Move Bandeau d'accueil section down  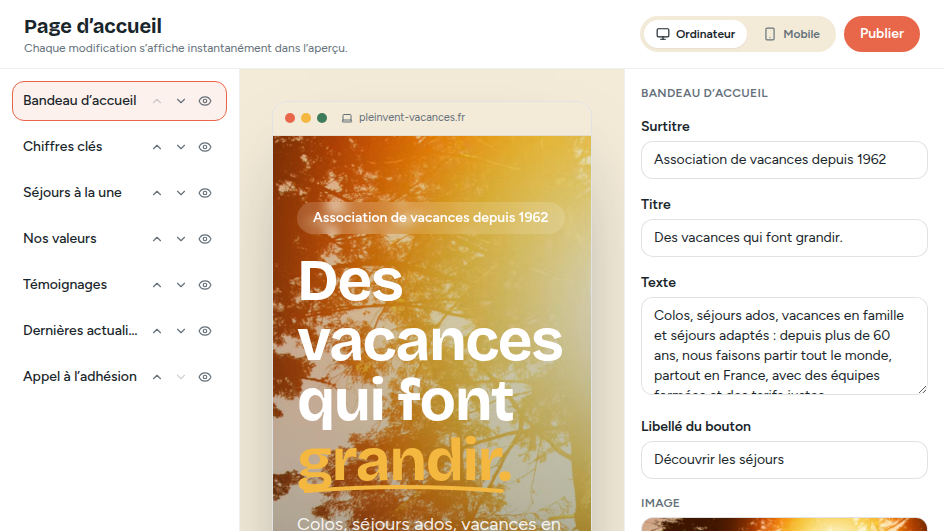tap(181, 101)
